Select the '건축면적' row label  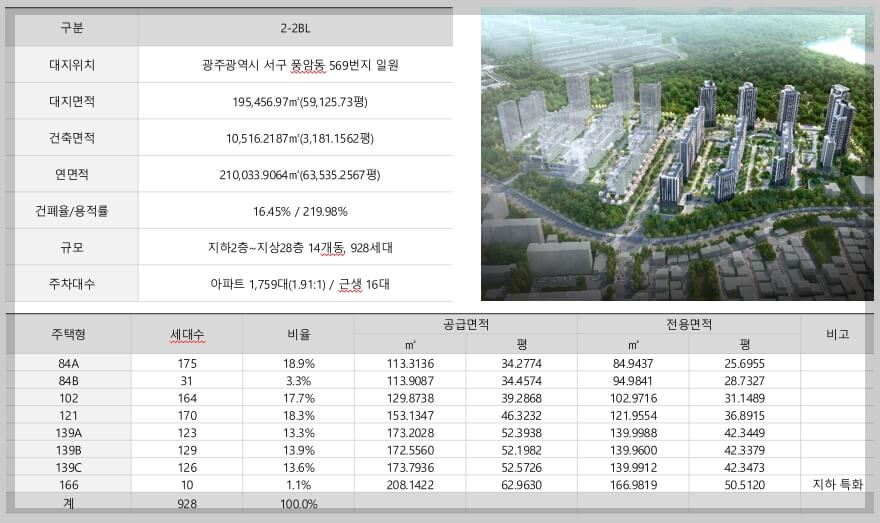(72, 137)
